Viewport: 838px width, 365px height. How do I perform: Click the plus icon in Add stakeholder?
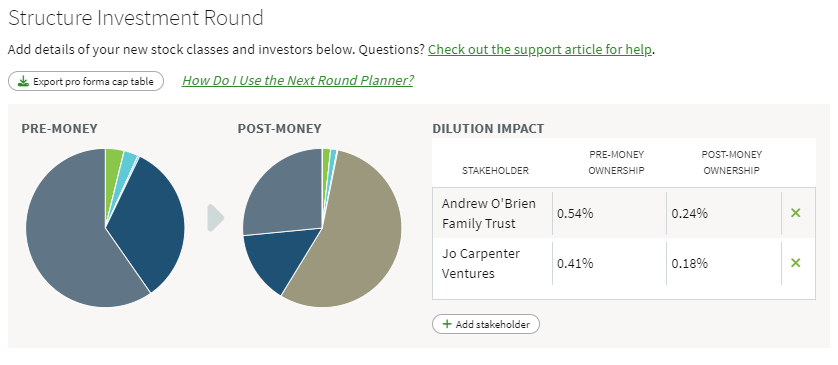(x=447, y=324)
